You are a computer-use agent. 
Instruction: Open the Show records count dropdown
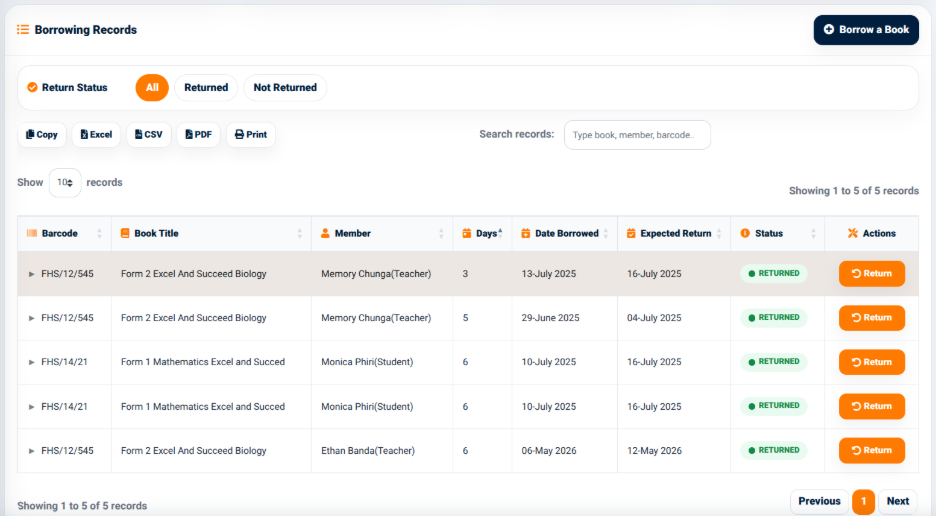pyautogui.click(x=64, y=182)
